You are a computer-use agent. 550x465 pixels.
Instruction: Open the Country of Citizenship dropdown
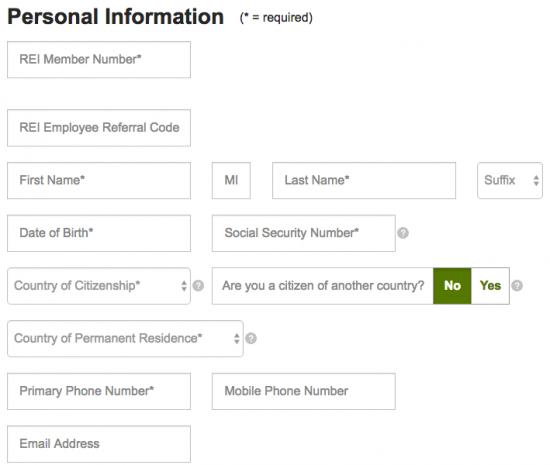click(x=99, y=286)
